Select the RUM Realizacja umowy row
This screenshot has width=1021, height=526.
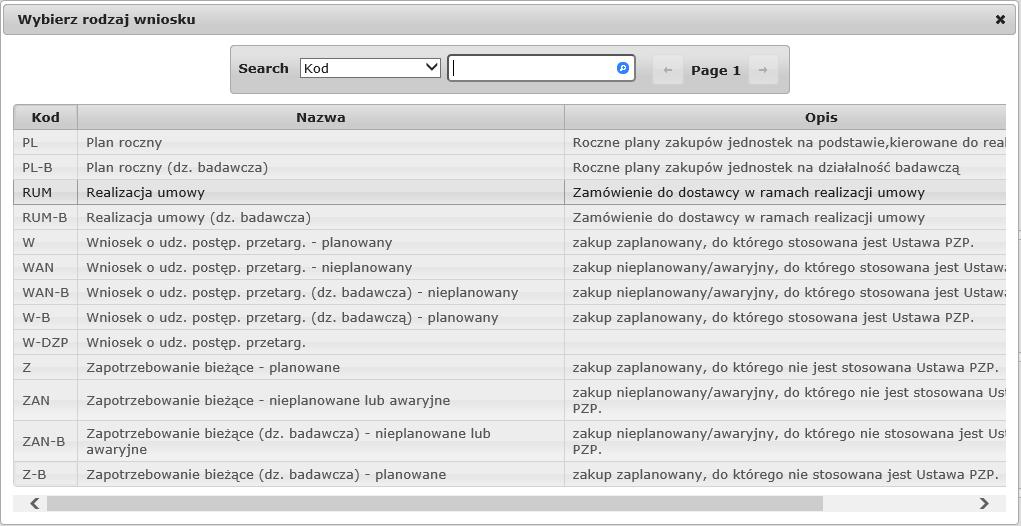coord(510,192)
